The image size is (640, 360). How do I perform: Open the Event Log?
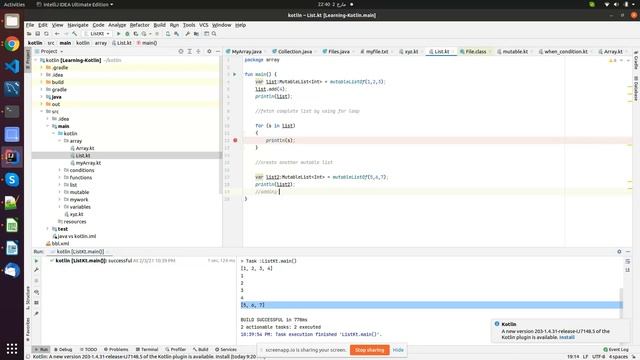point(616,349)
